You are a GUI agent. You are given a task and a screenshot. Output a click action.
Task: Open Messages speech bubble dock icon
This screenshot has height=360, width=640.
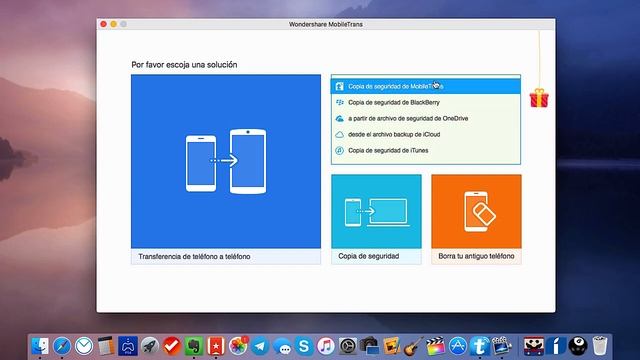point(282,346)
